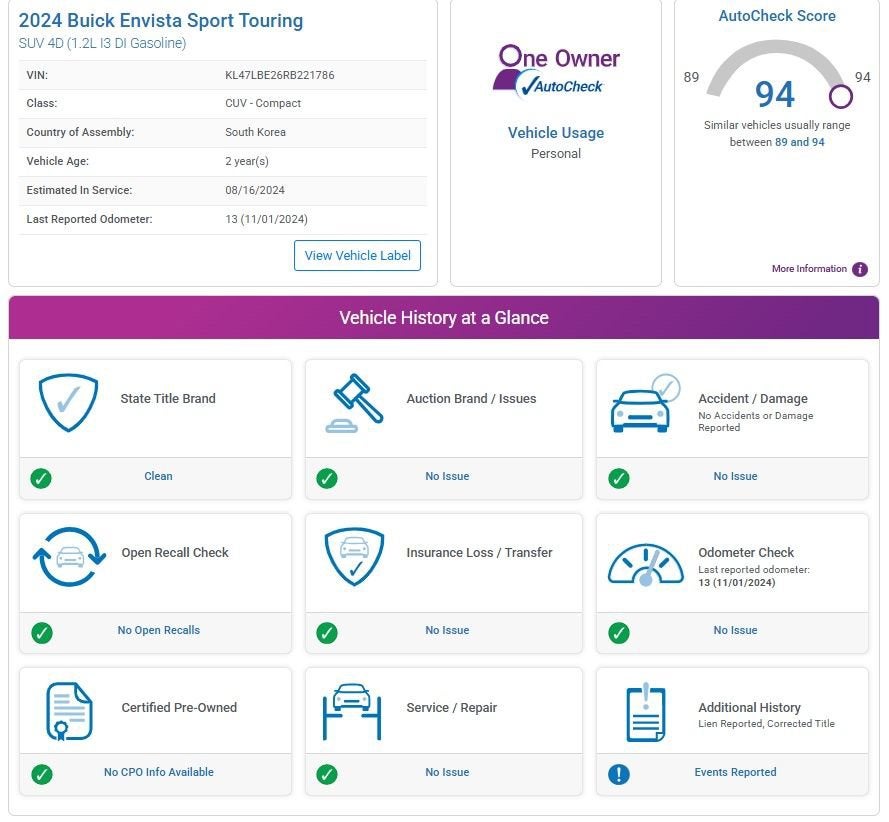889x822 pixels.
Task: Click the Service / Repair label
Action: click(x=451, y=707)
